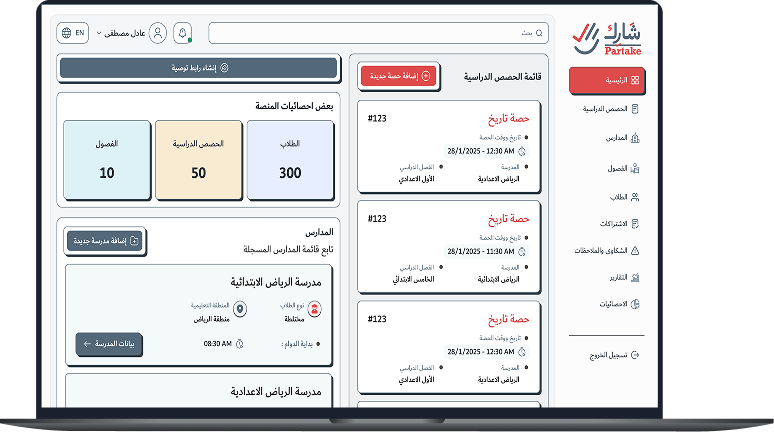774x432 pixels.
Task: Click the notification bell icon
Action: [182, 33]
